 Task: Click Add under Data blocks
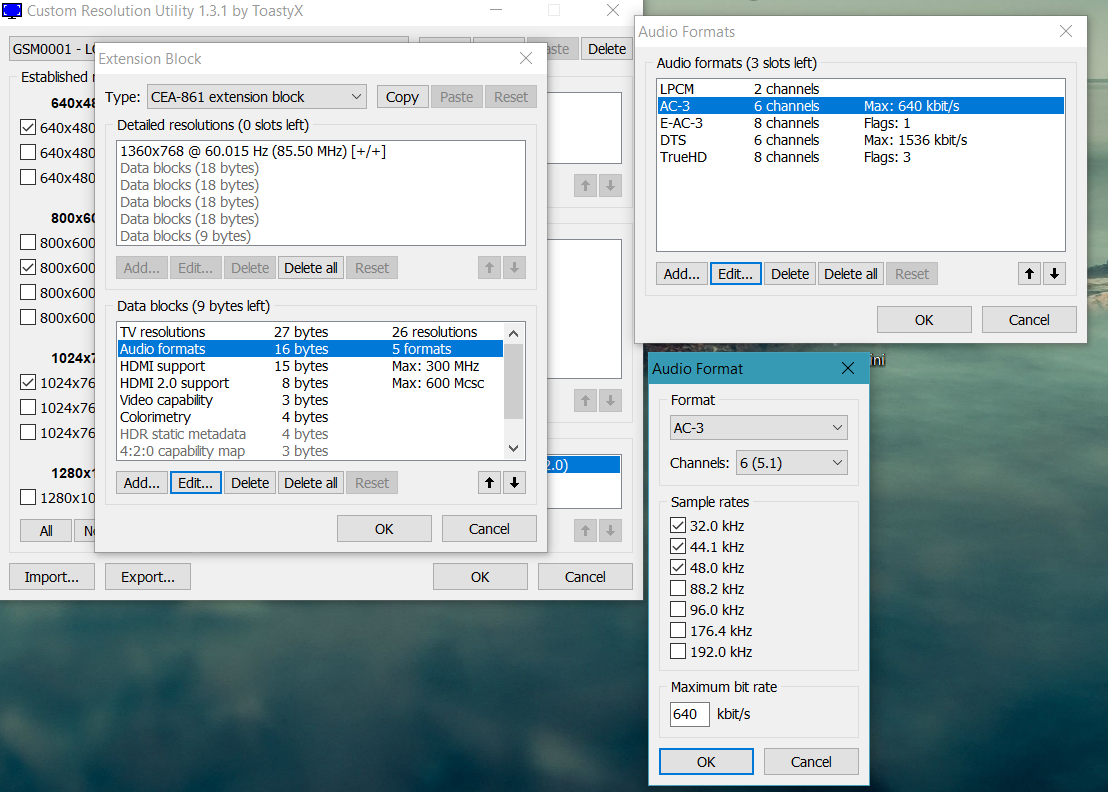click(142, 483)
